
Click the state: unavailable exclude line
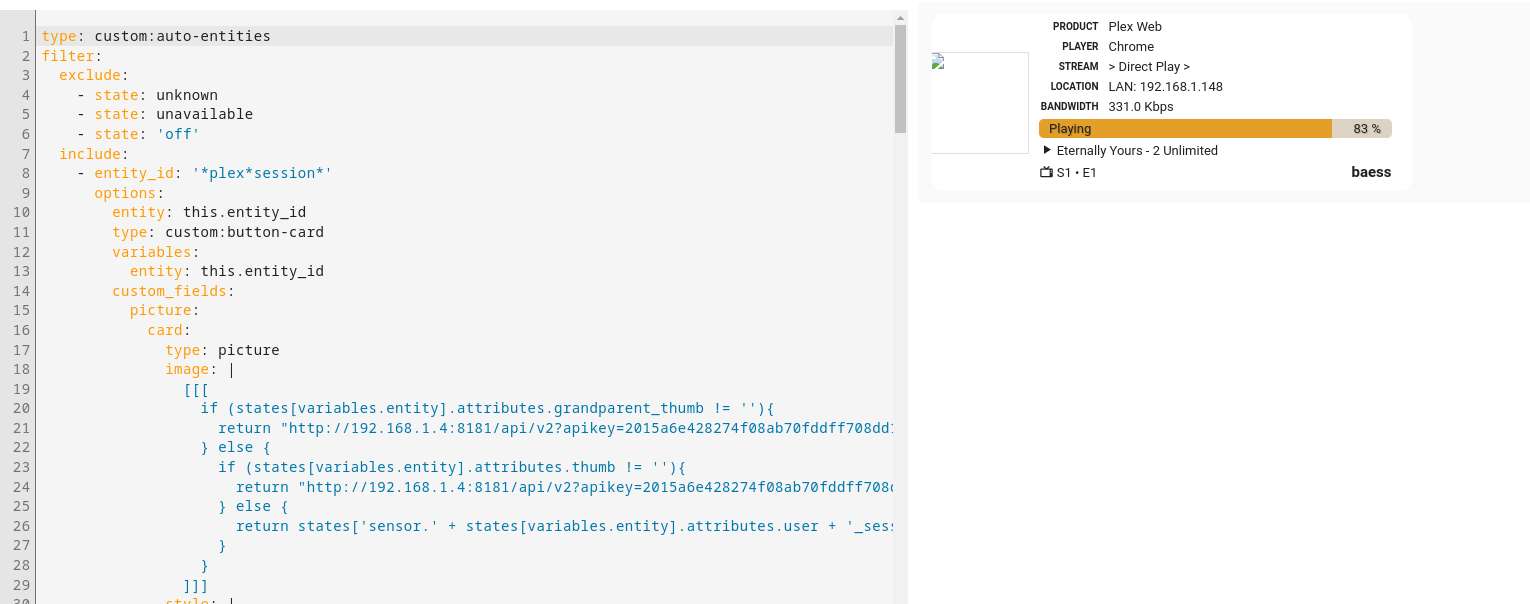click(x=173, y=114)
